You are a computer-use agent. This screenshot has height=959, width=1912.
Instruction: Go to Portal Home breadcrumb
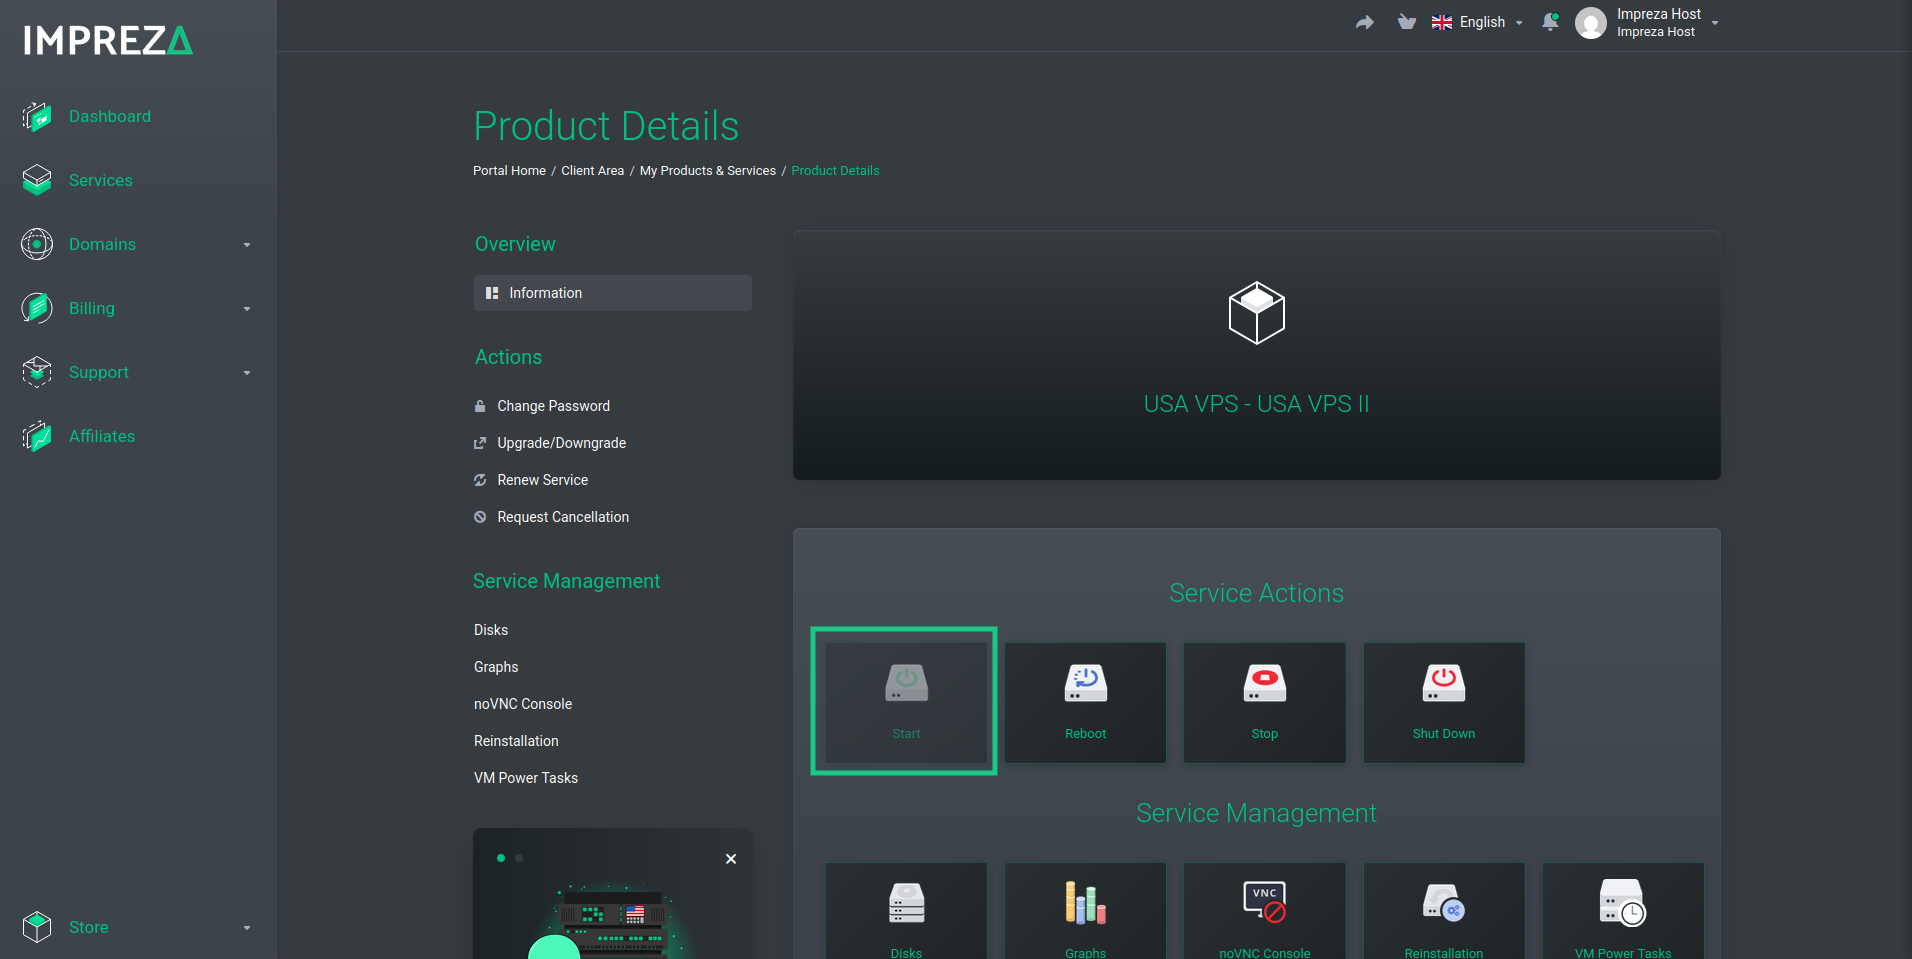[x=509, y=171]
